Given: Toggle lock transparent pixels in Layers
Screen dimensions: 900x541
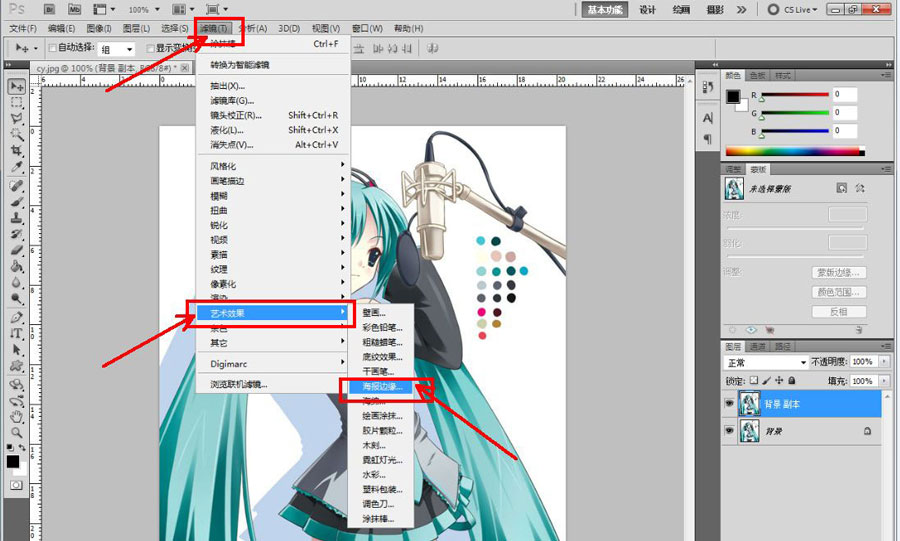Looking at the screenshot, I should [x=754, y=380].
